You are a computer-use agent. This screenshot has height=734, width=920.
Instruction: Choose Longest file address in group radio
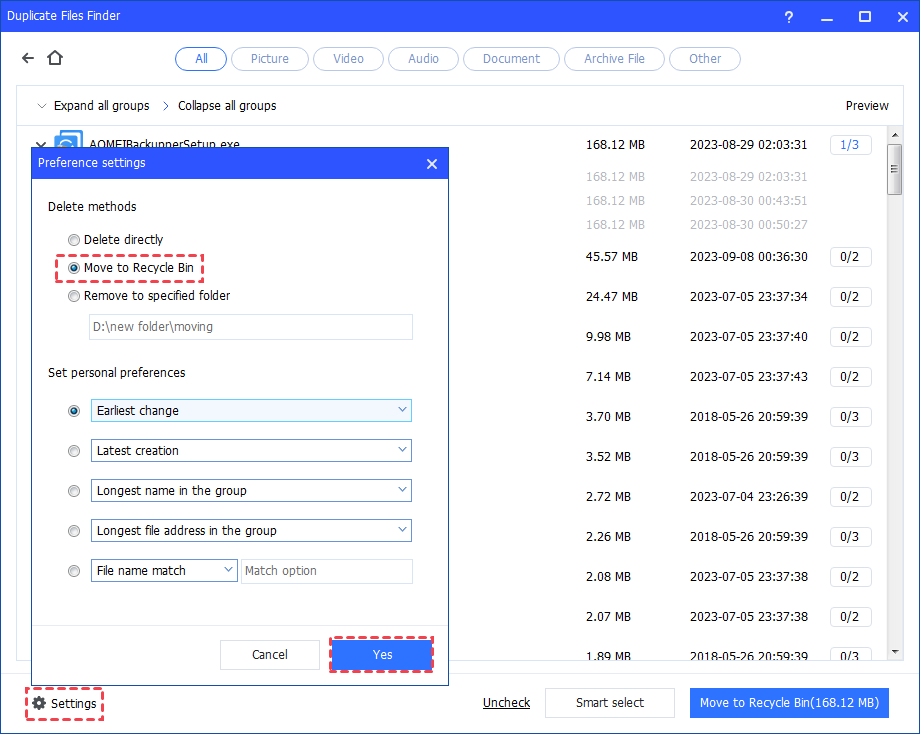click(x=74, y=530)
